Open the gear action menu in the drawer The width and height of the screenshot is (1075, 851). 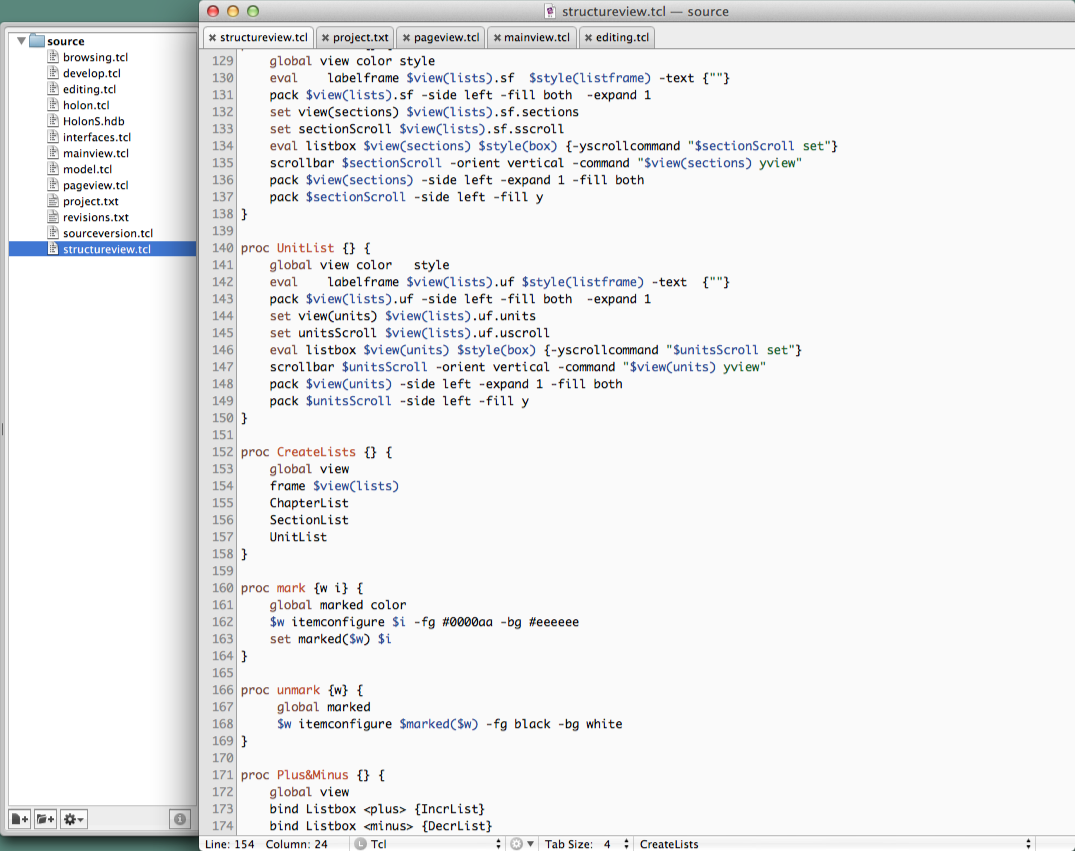pos(74,819)
